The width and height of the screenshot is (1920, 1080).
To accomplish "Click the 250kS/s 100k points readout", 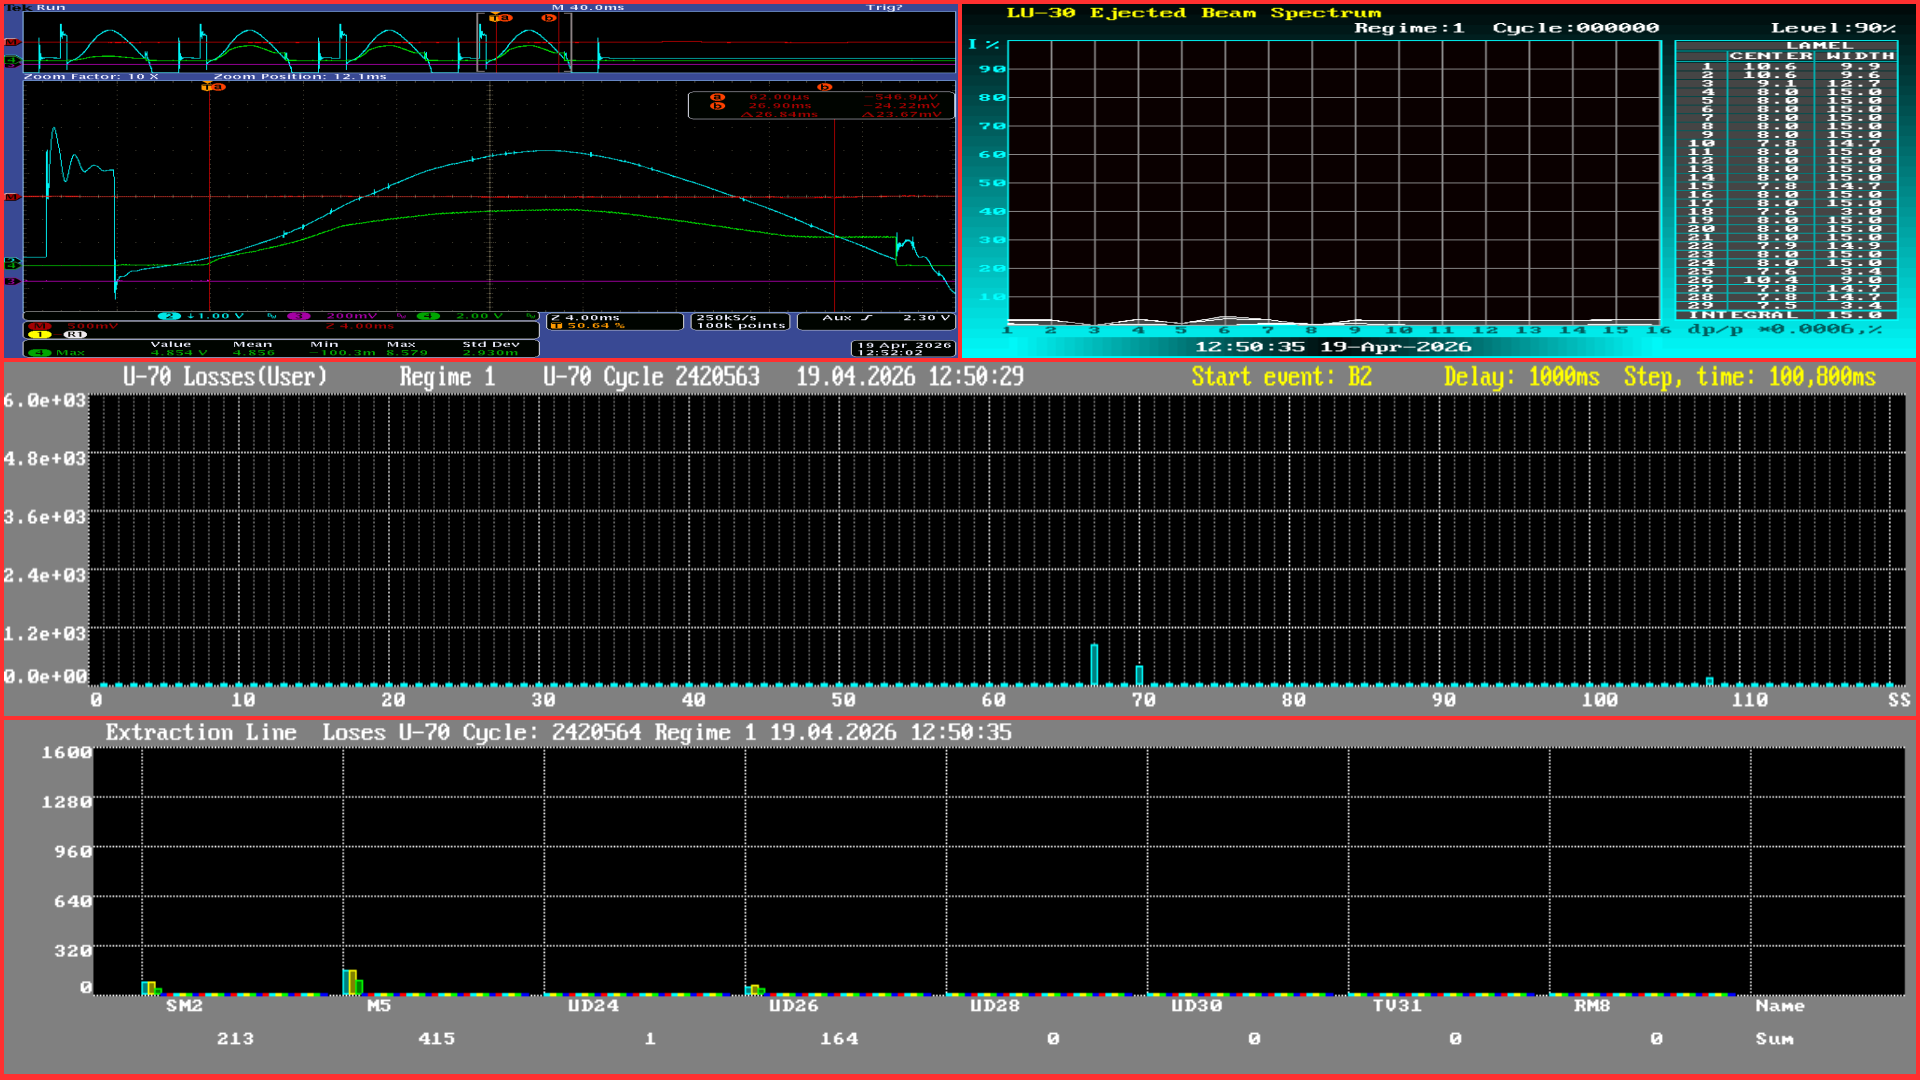I will pyautogui.click(x=740, y=321).
